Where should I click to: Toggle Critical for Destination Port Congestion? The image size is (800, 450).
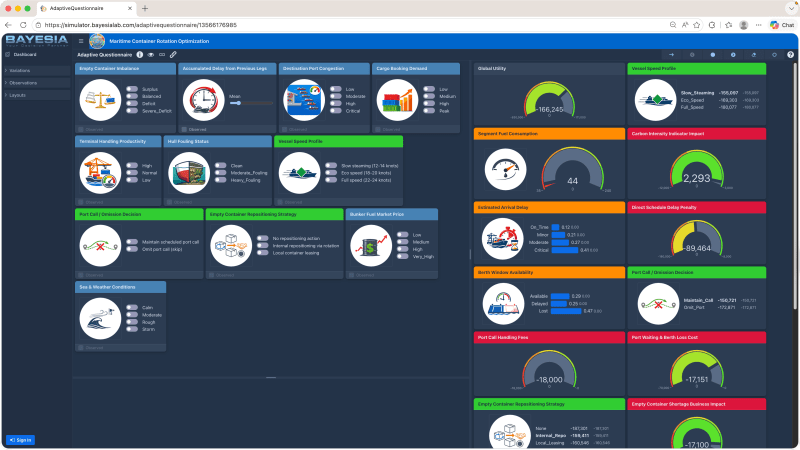tap(336, 111)
